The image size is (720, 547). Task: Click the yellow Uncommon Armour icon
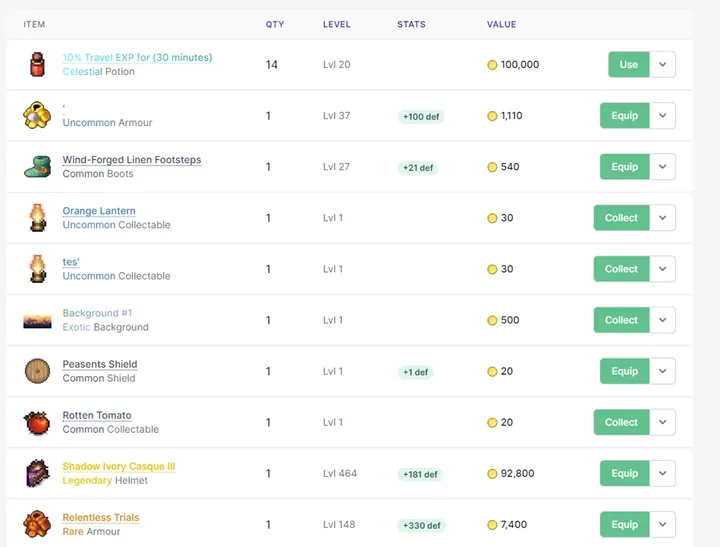coord(37,115)
